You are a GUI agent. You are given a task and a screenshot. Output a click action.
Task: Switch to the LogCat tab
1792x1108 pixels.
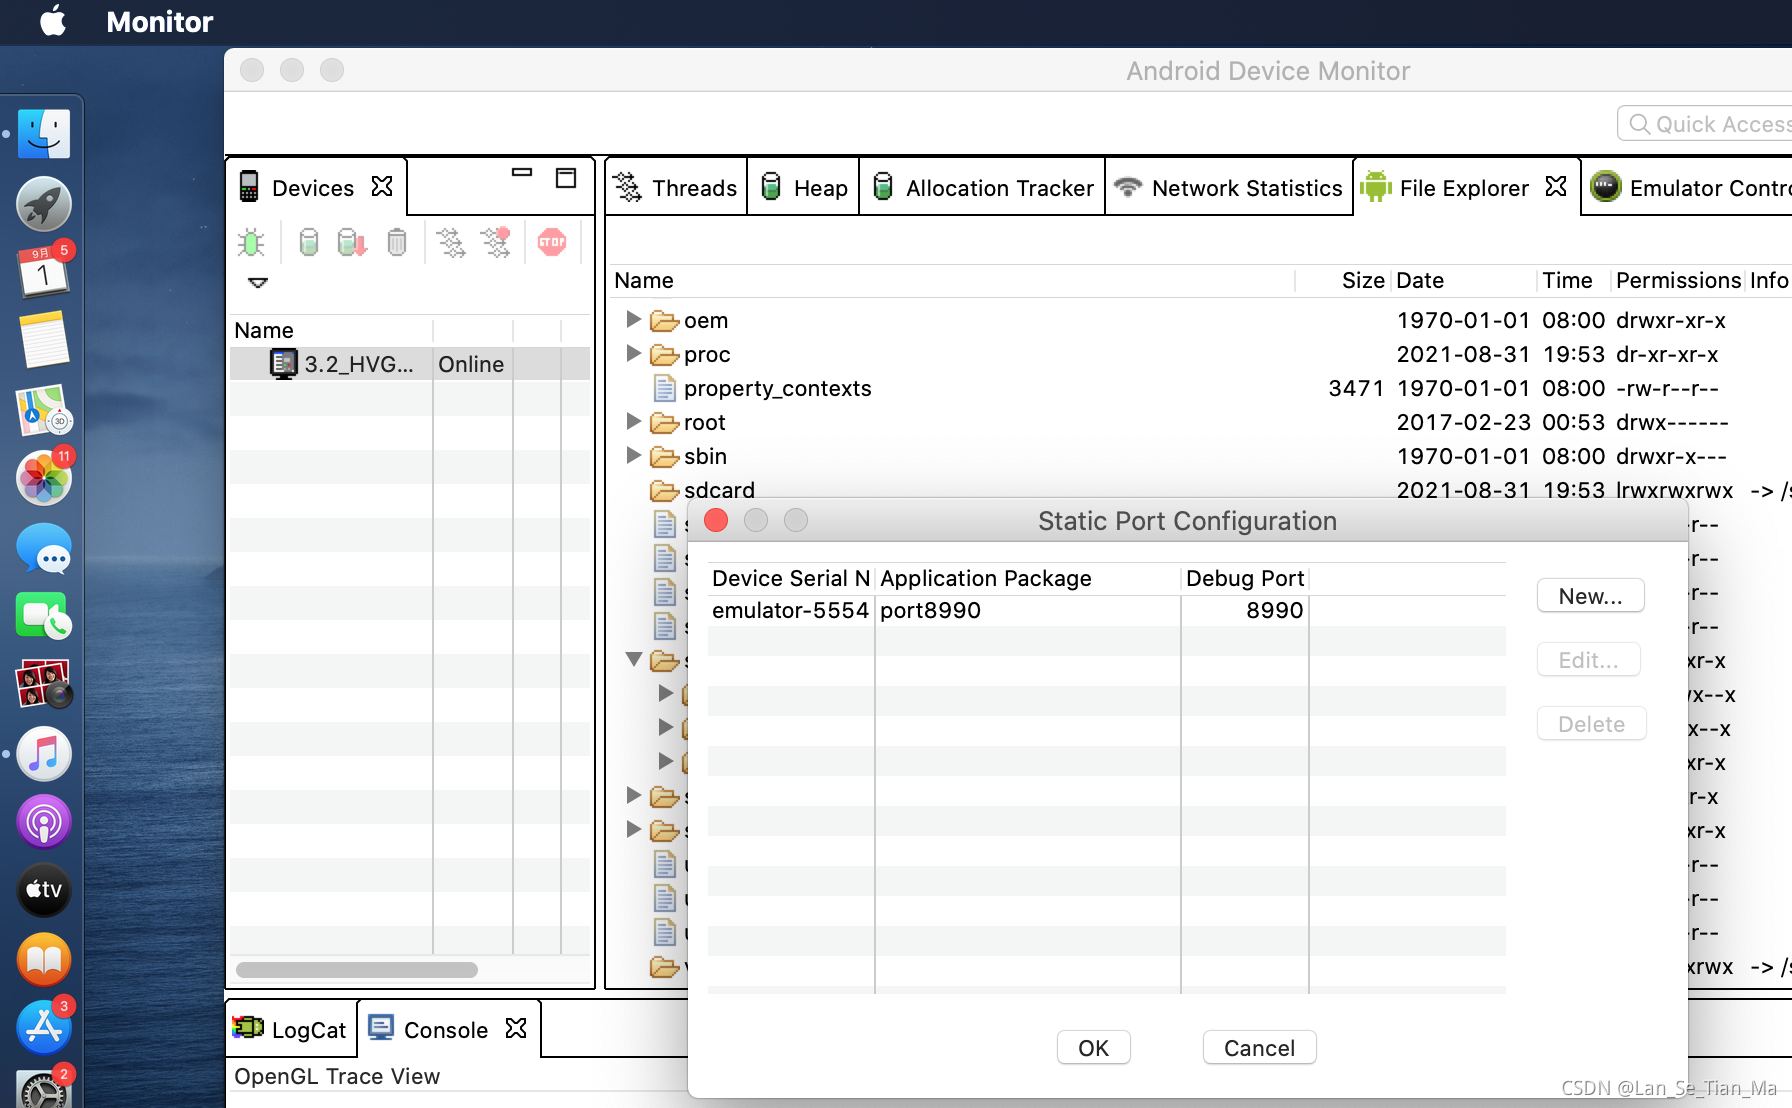(x=290, y=1029)
